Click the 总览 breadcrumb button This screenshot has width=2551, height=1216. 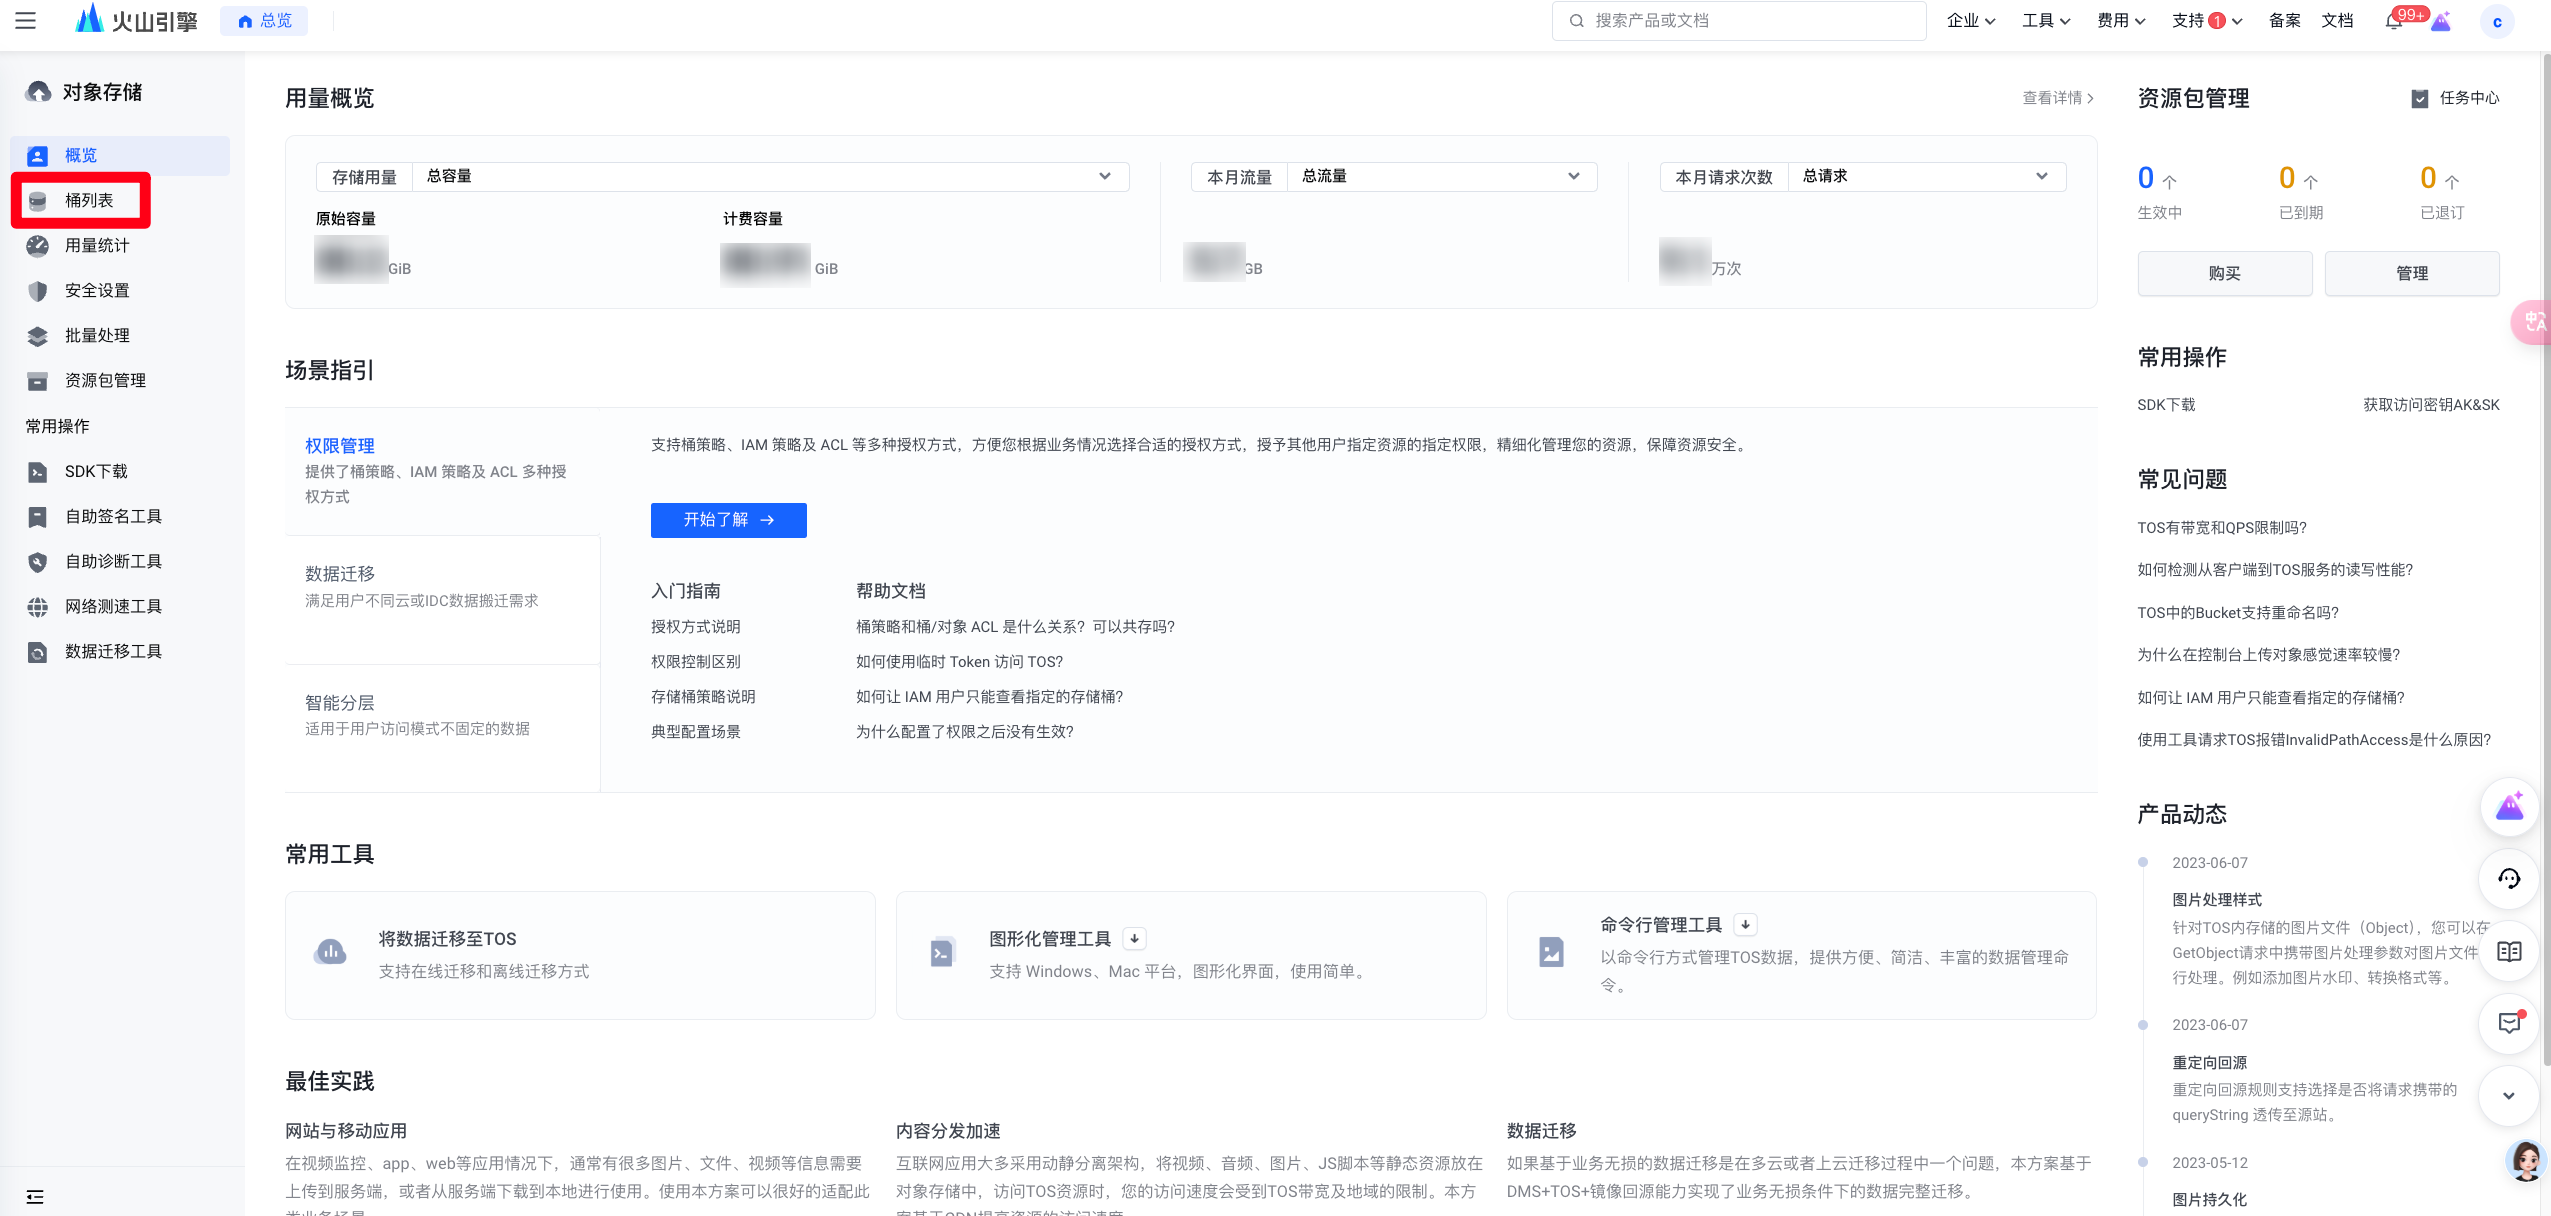[264, 21]
